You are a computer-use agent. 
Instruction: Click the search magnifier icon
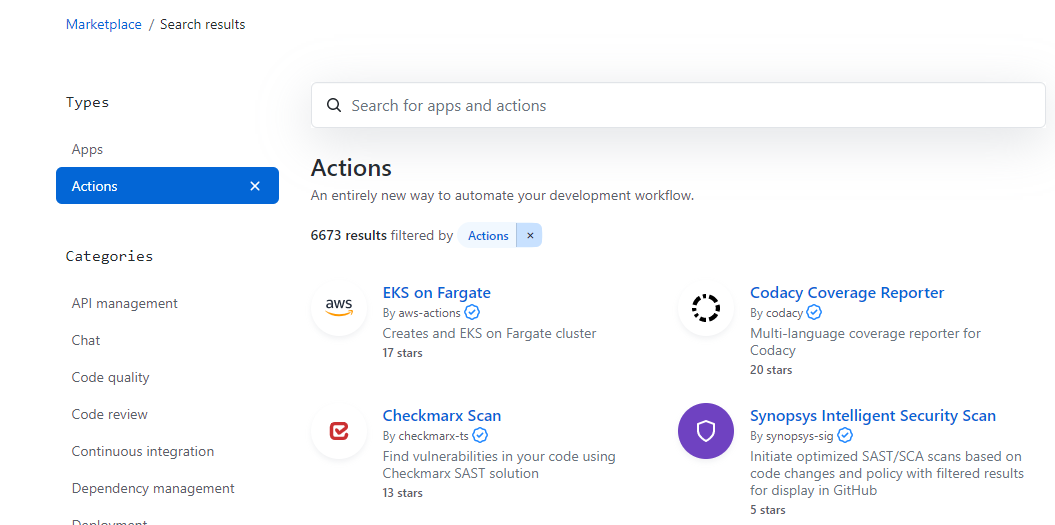[334, 105]
